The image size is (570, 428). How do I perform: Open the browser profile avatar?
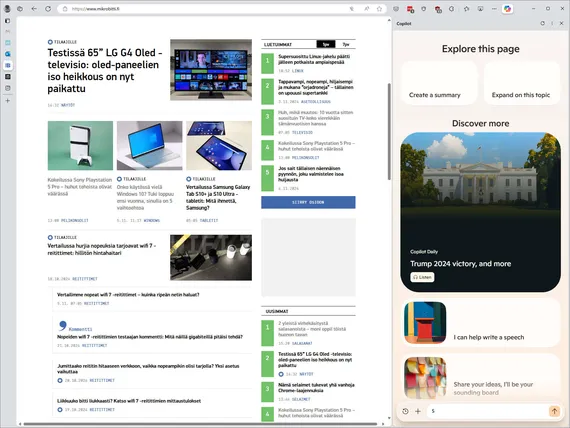click(7, 8)
